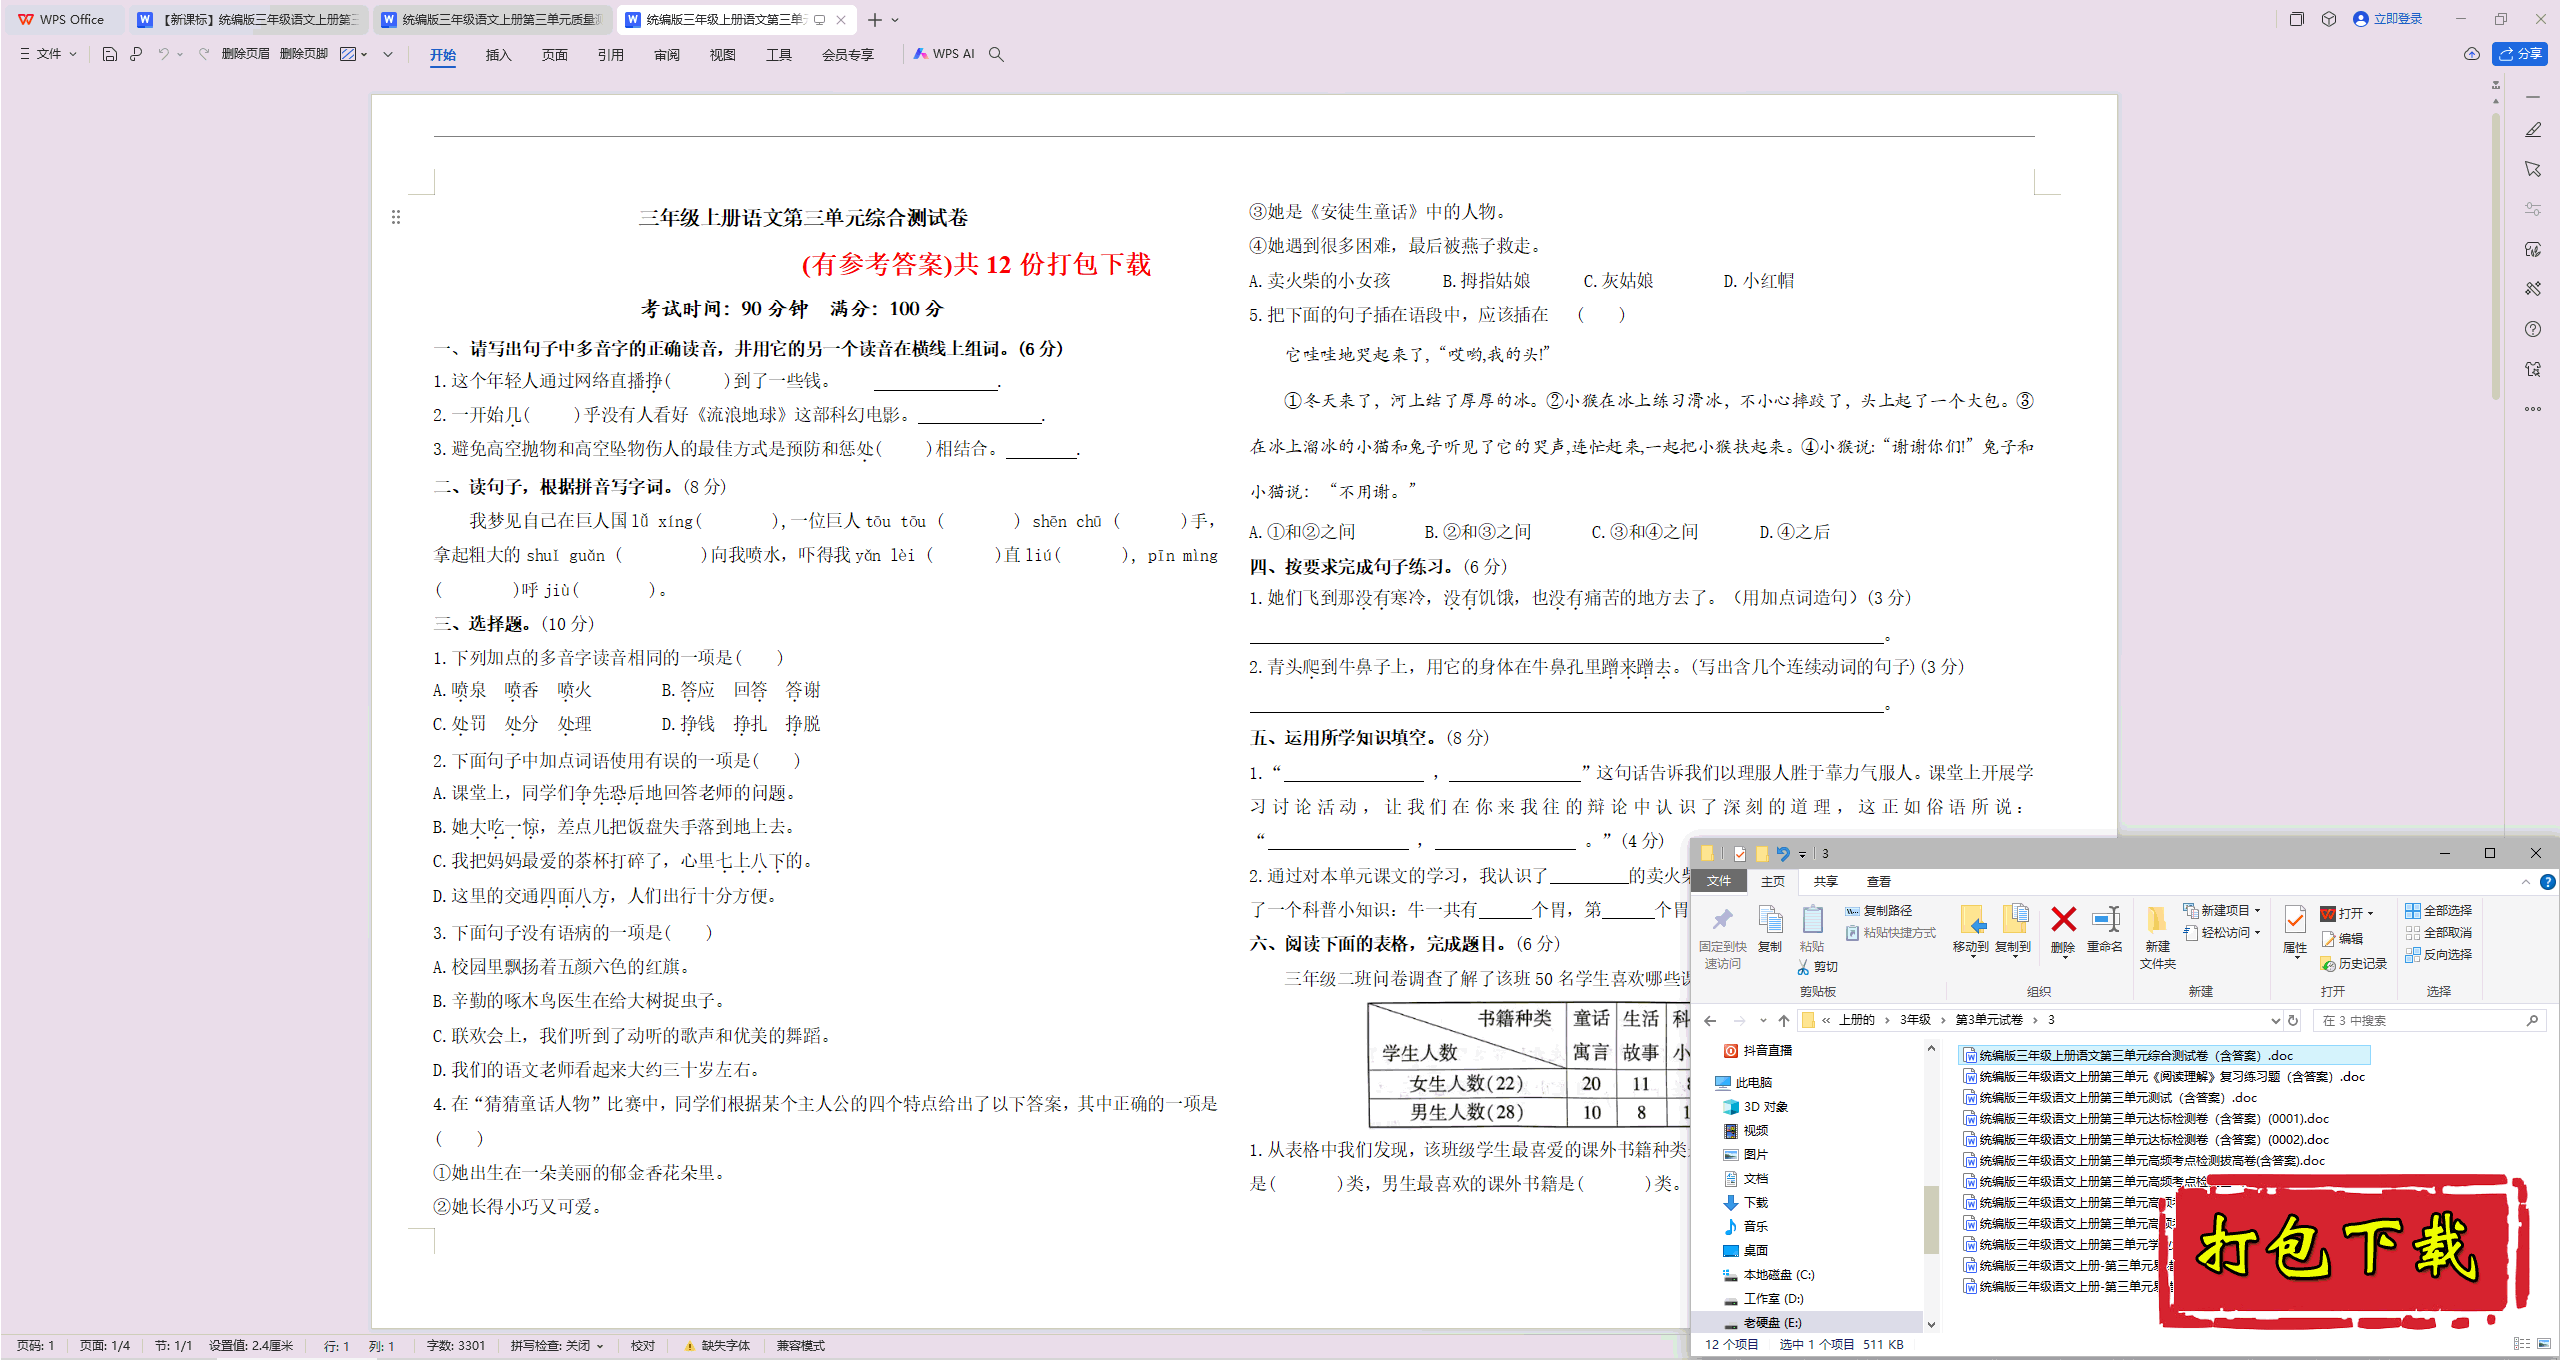Open the undo history dropdown arrow

pyautogui.click(x=180, y=54)
